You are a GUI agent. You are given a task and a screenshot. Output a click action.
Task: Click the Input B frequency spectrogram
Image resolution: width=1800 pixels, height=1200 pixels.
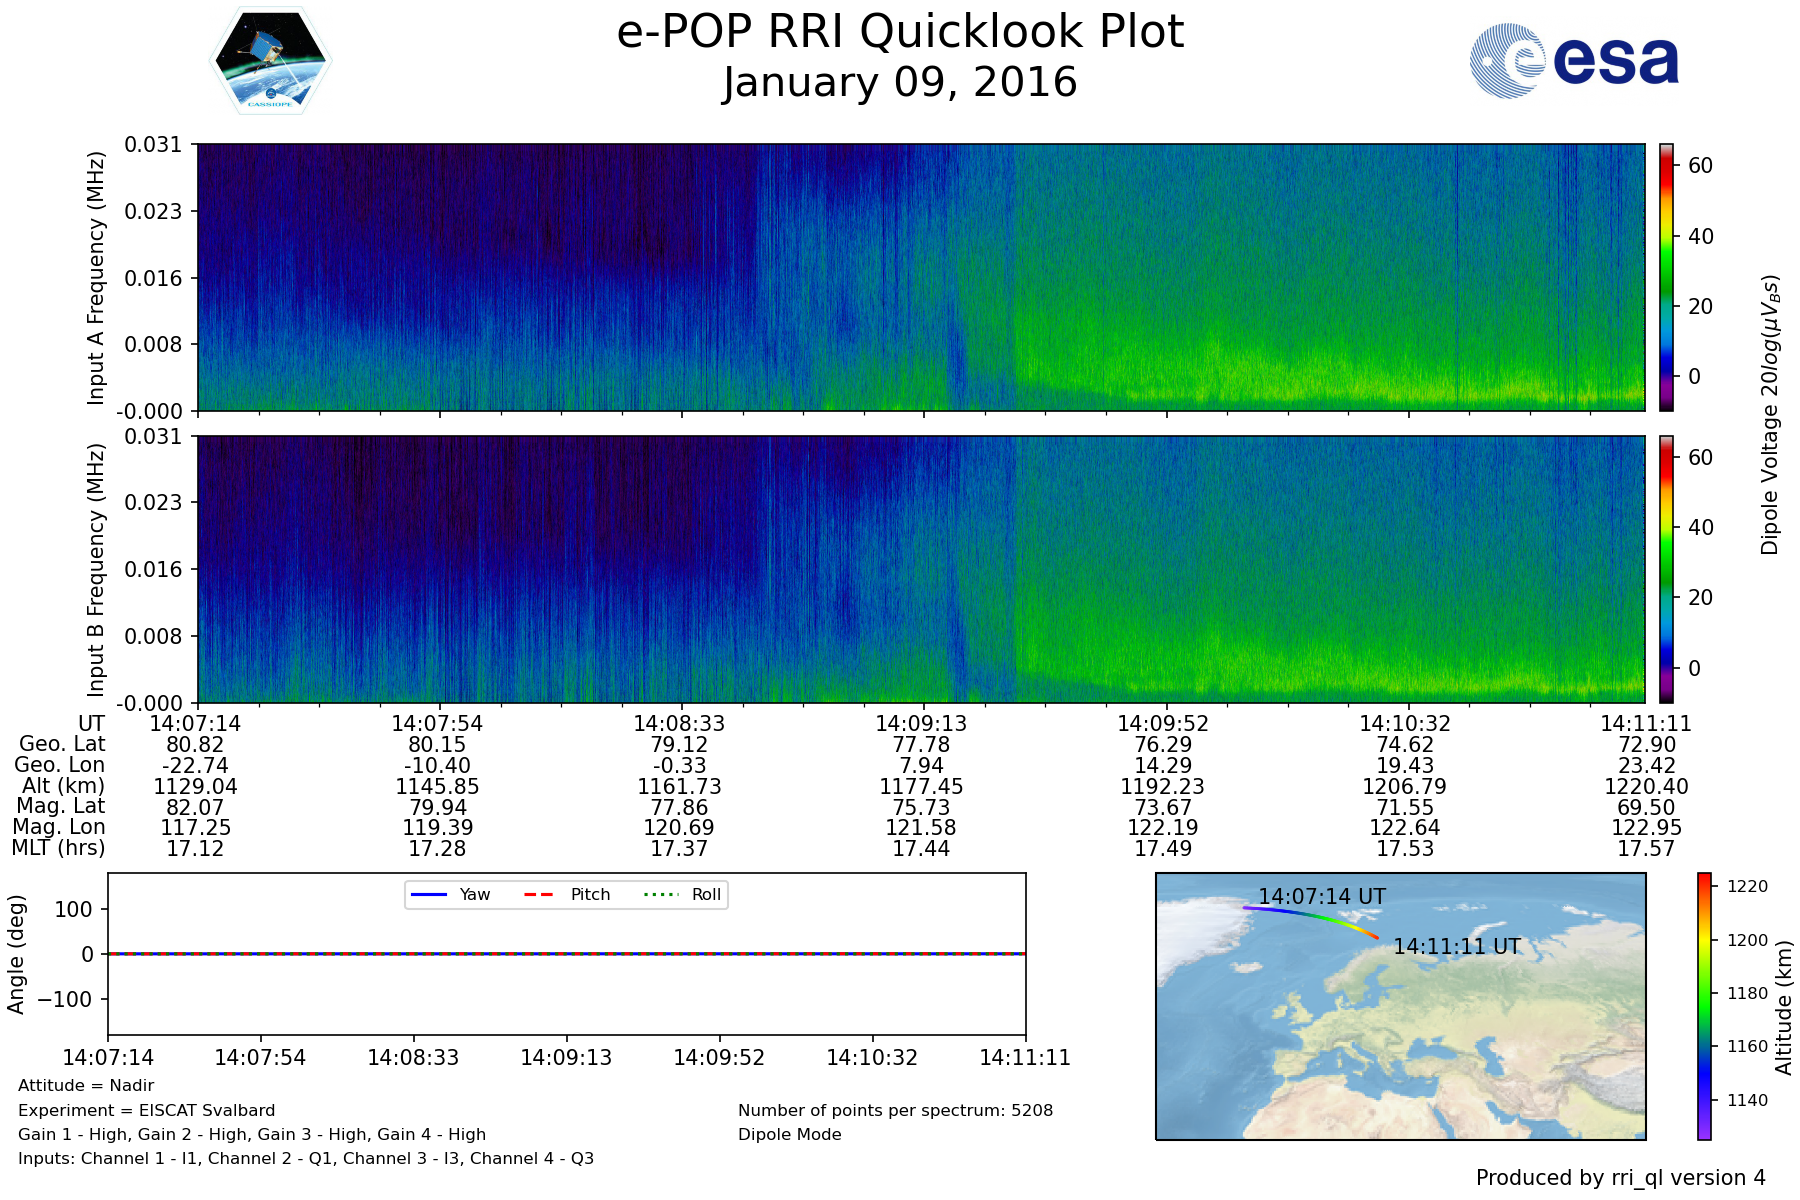coord(920,569)
